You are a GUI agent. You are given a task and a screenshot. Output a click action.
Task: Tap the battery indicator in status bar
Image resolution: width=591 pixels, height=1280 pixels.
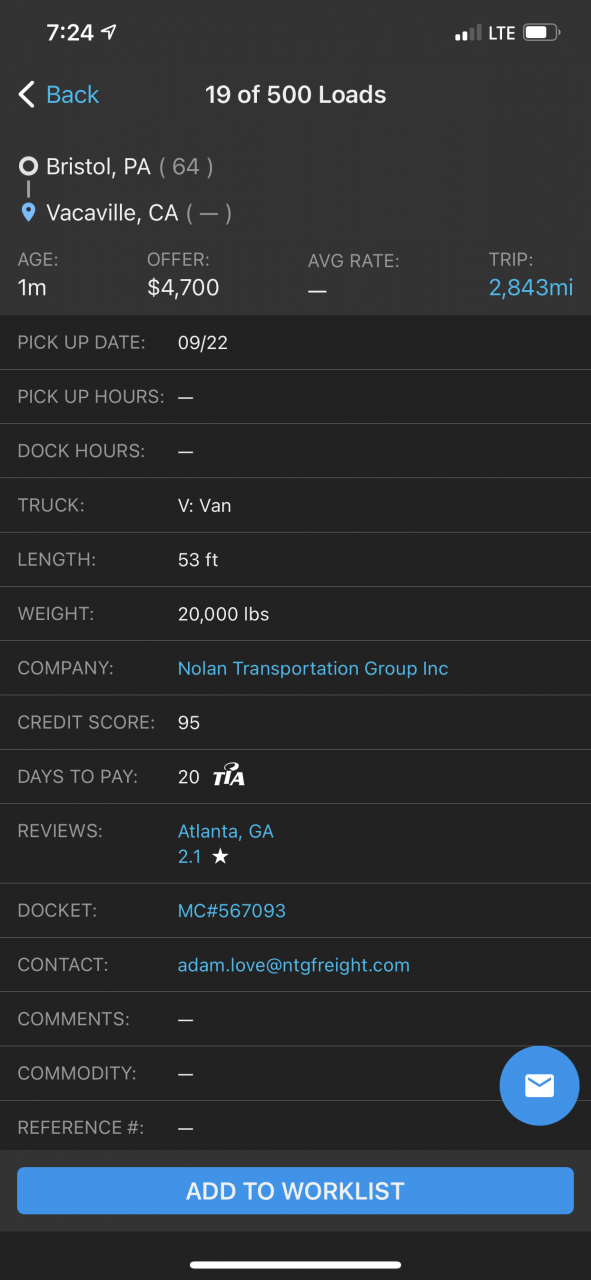point(541,33)
